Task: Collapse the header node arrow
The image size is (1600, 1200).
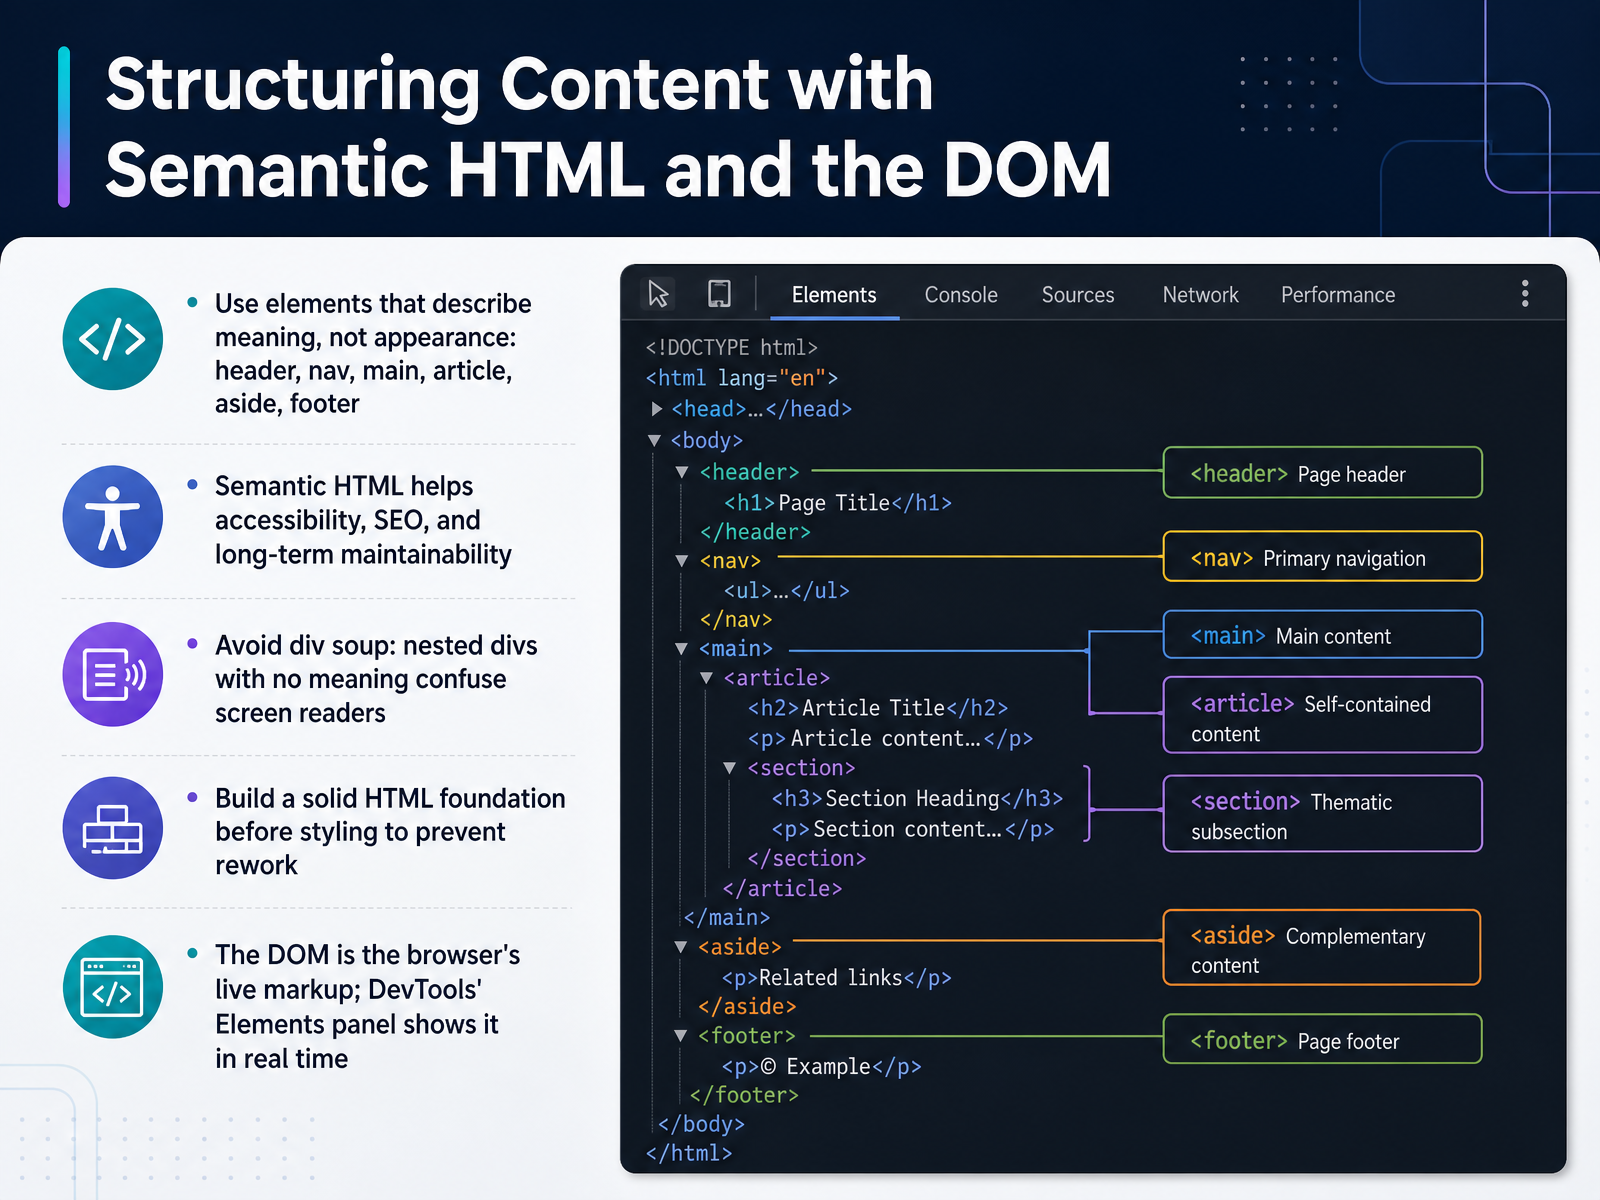Action: (x=682, y=472)
